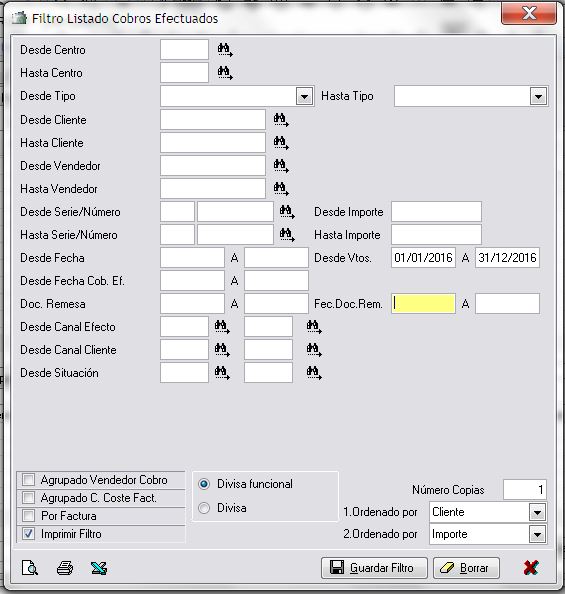Open 2.Ordenado por Importe dropdown

click(537, 535)
